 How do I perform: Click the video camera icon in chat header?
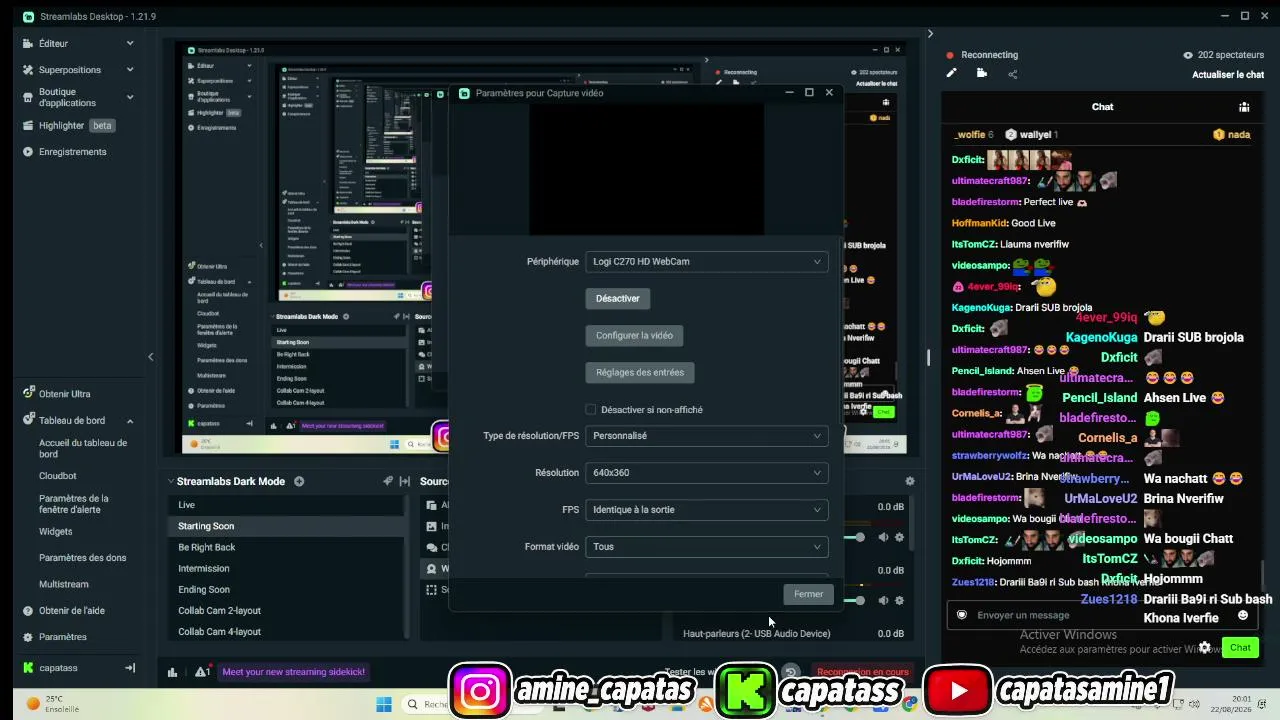pos(982,73)
